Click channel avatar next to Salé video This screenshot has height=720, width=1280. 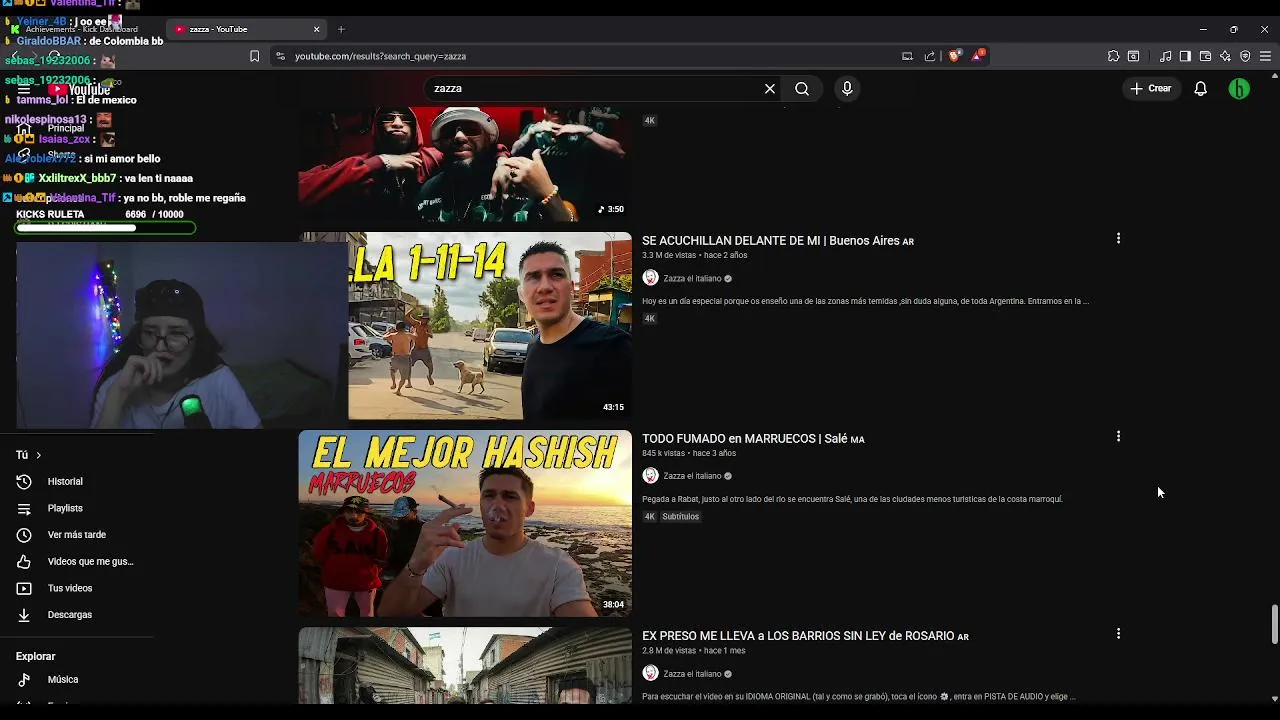pos(650,476)
